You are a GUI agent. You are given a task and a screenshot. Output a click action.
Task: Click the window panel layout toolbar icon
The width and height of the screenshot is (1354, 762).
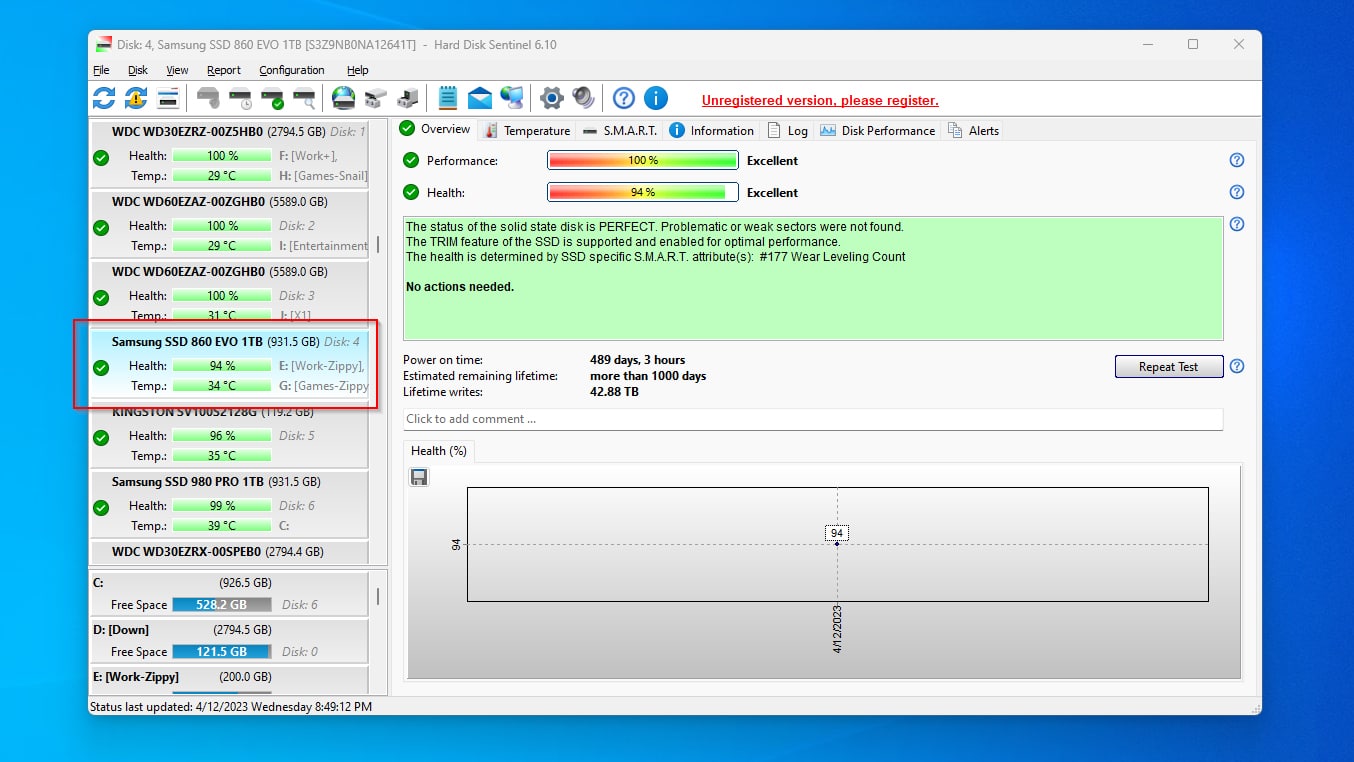click(x=168, y=98)
